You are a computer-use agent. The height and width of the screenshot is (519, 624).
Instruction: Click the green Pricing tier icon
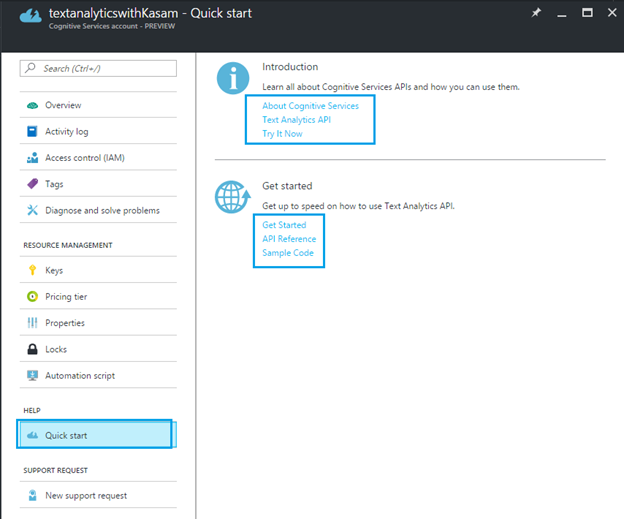click(33, 297)
